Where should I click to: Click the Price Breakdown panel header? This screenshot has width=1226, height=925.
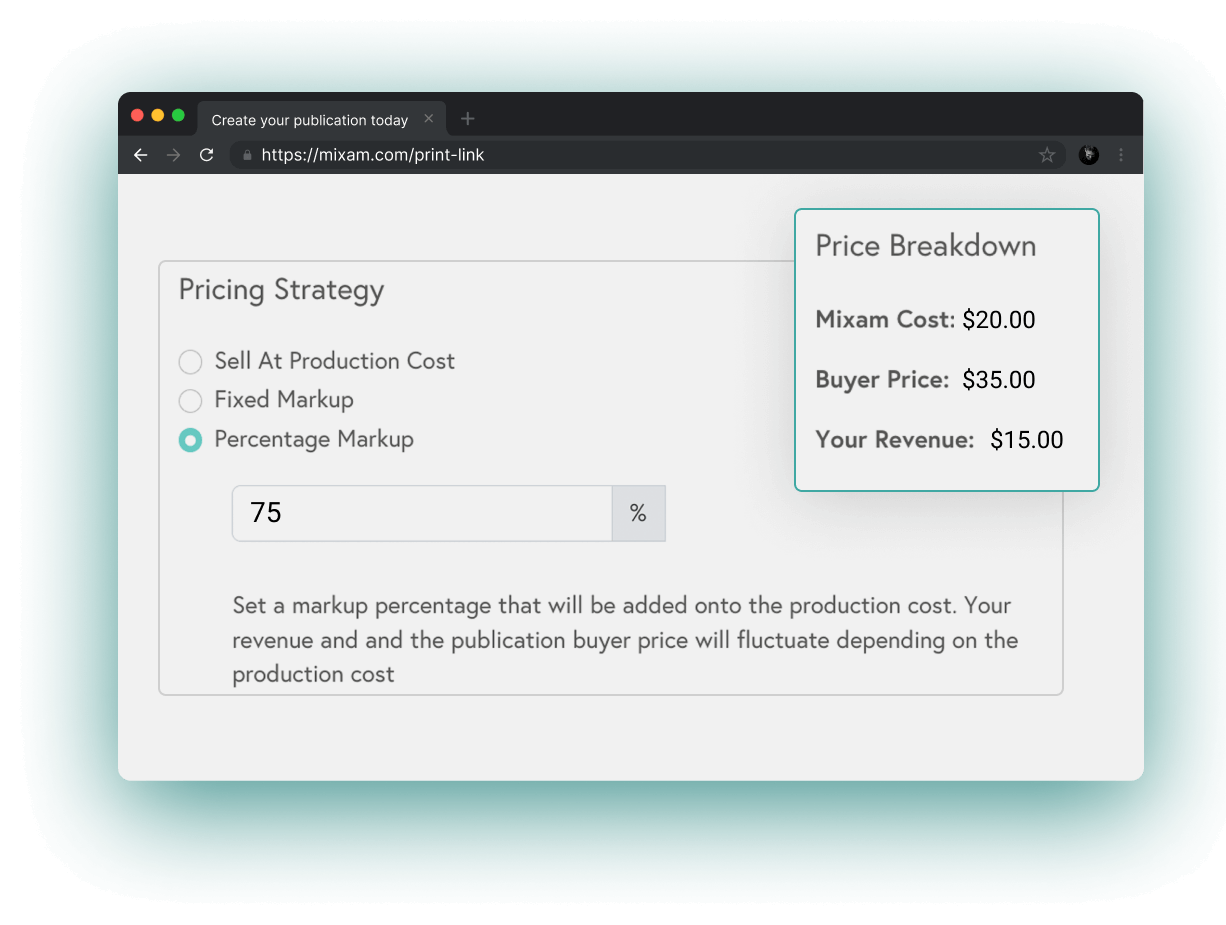tap(925, 245)
